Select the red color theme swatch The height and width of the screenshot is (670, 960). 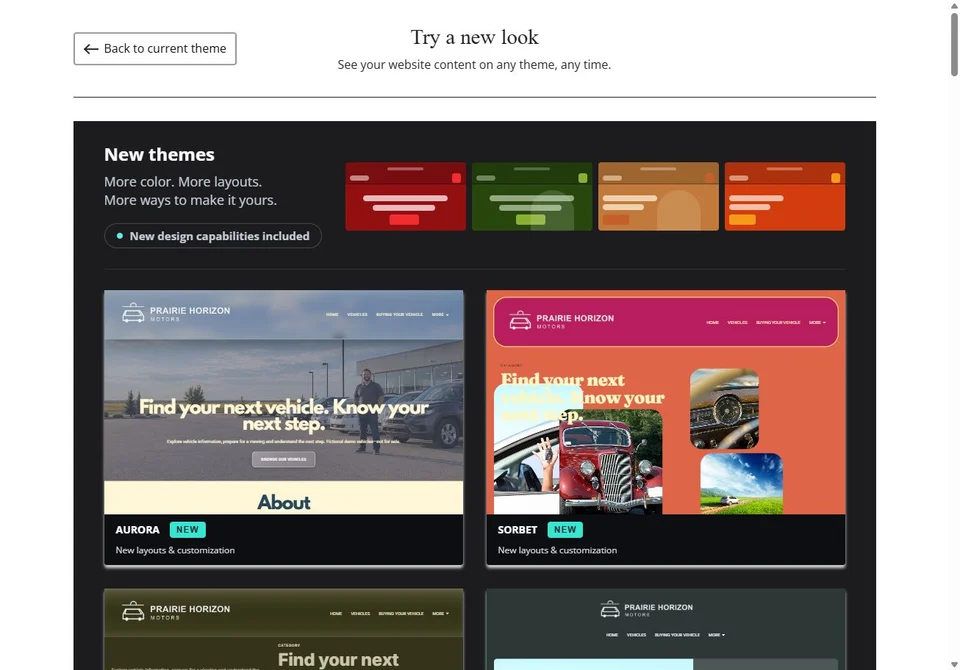click(x=405, y=197)
